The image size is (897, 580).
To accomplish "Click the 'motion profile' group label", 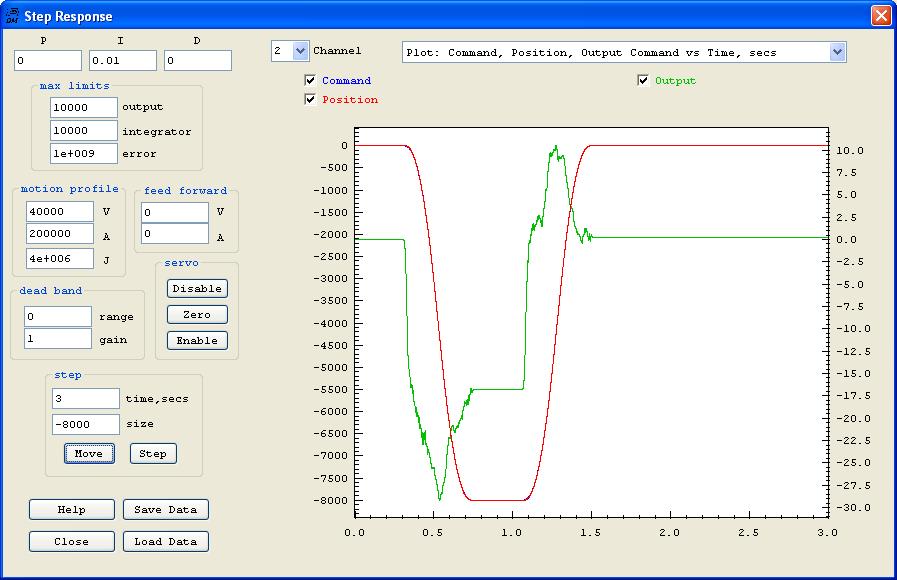I will 70,189.
